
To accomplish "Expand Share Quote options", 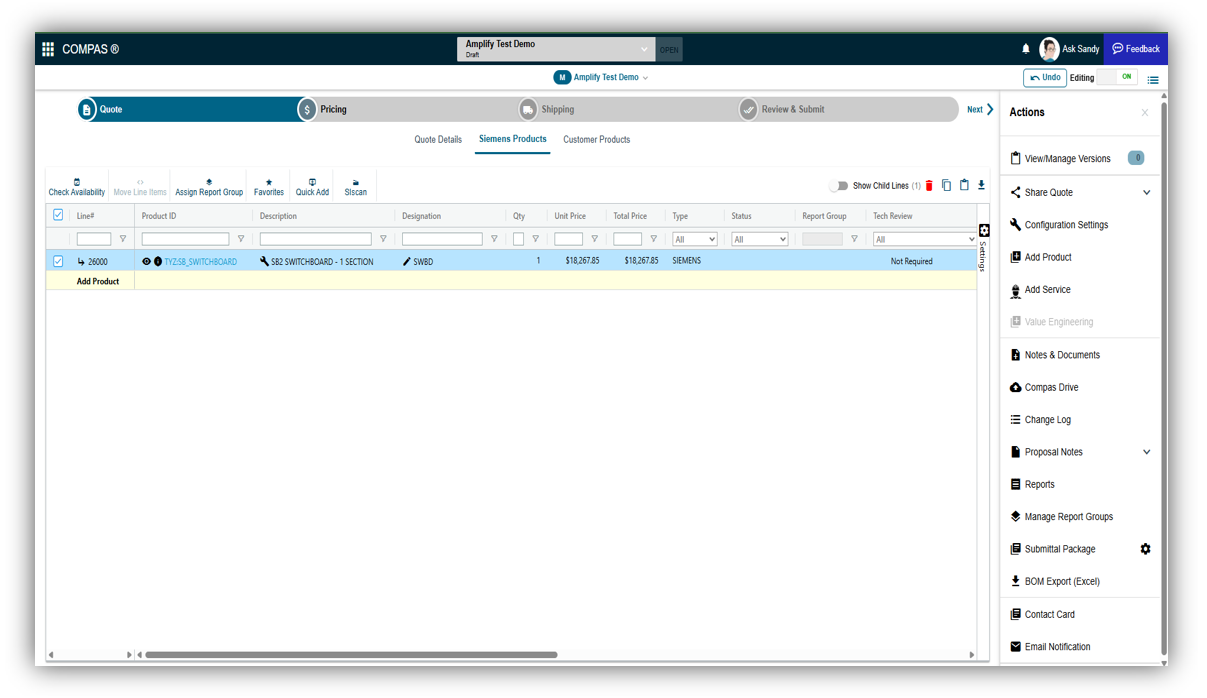I will [x=1147, y=193].
